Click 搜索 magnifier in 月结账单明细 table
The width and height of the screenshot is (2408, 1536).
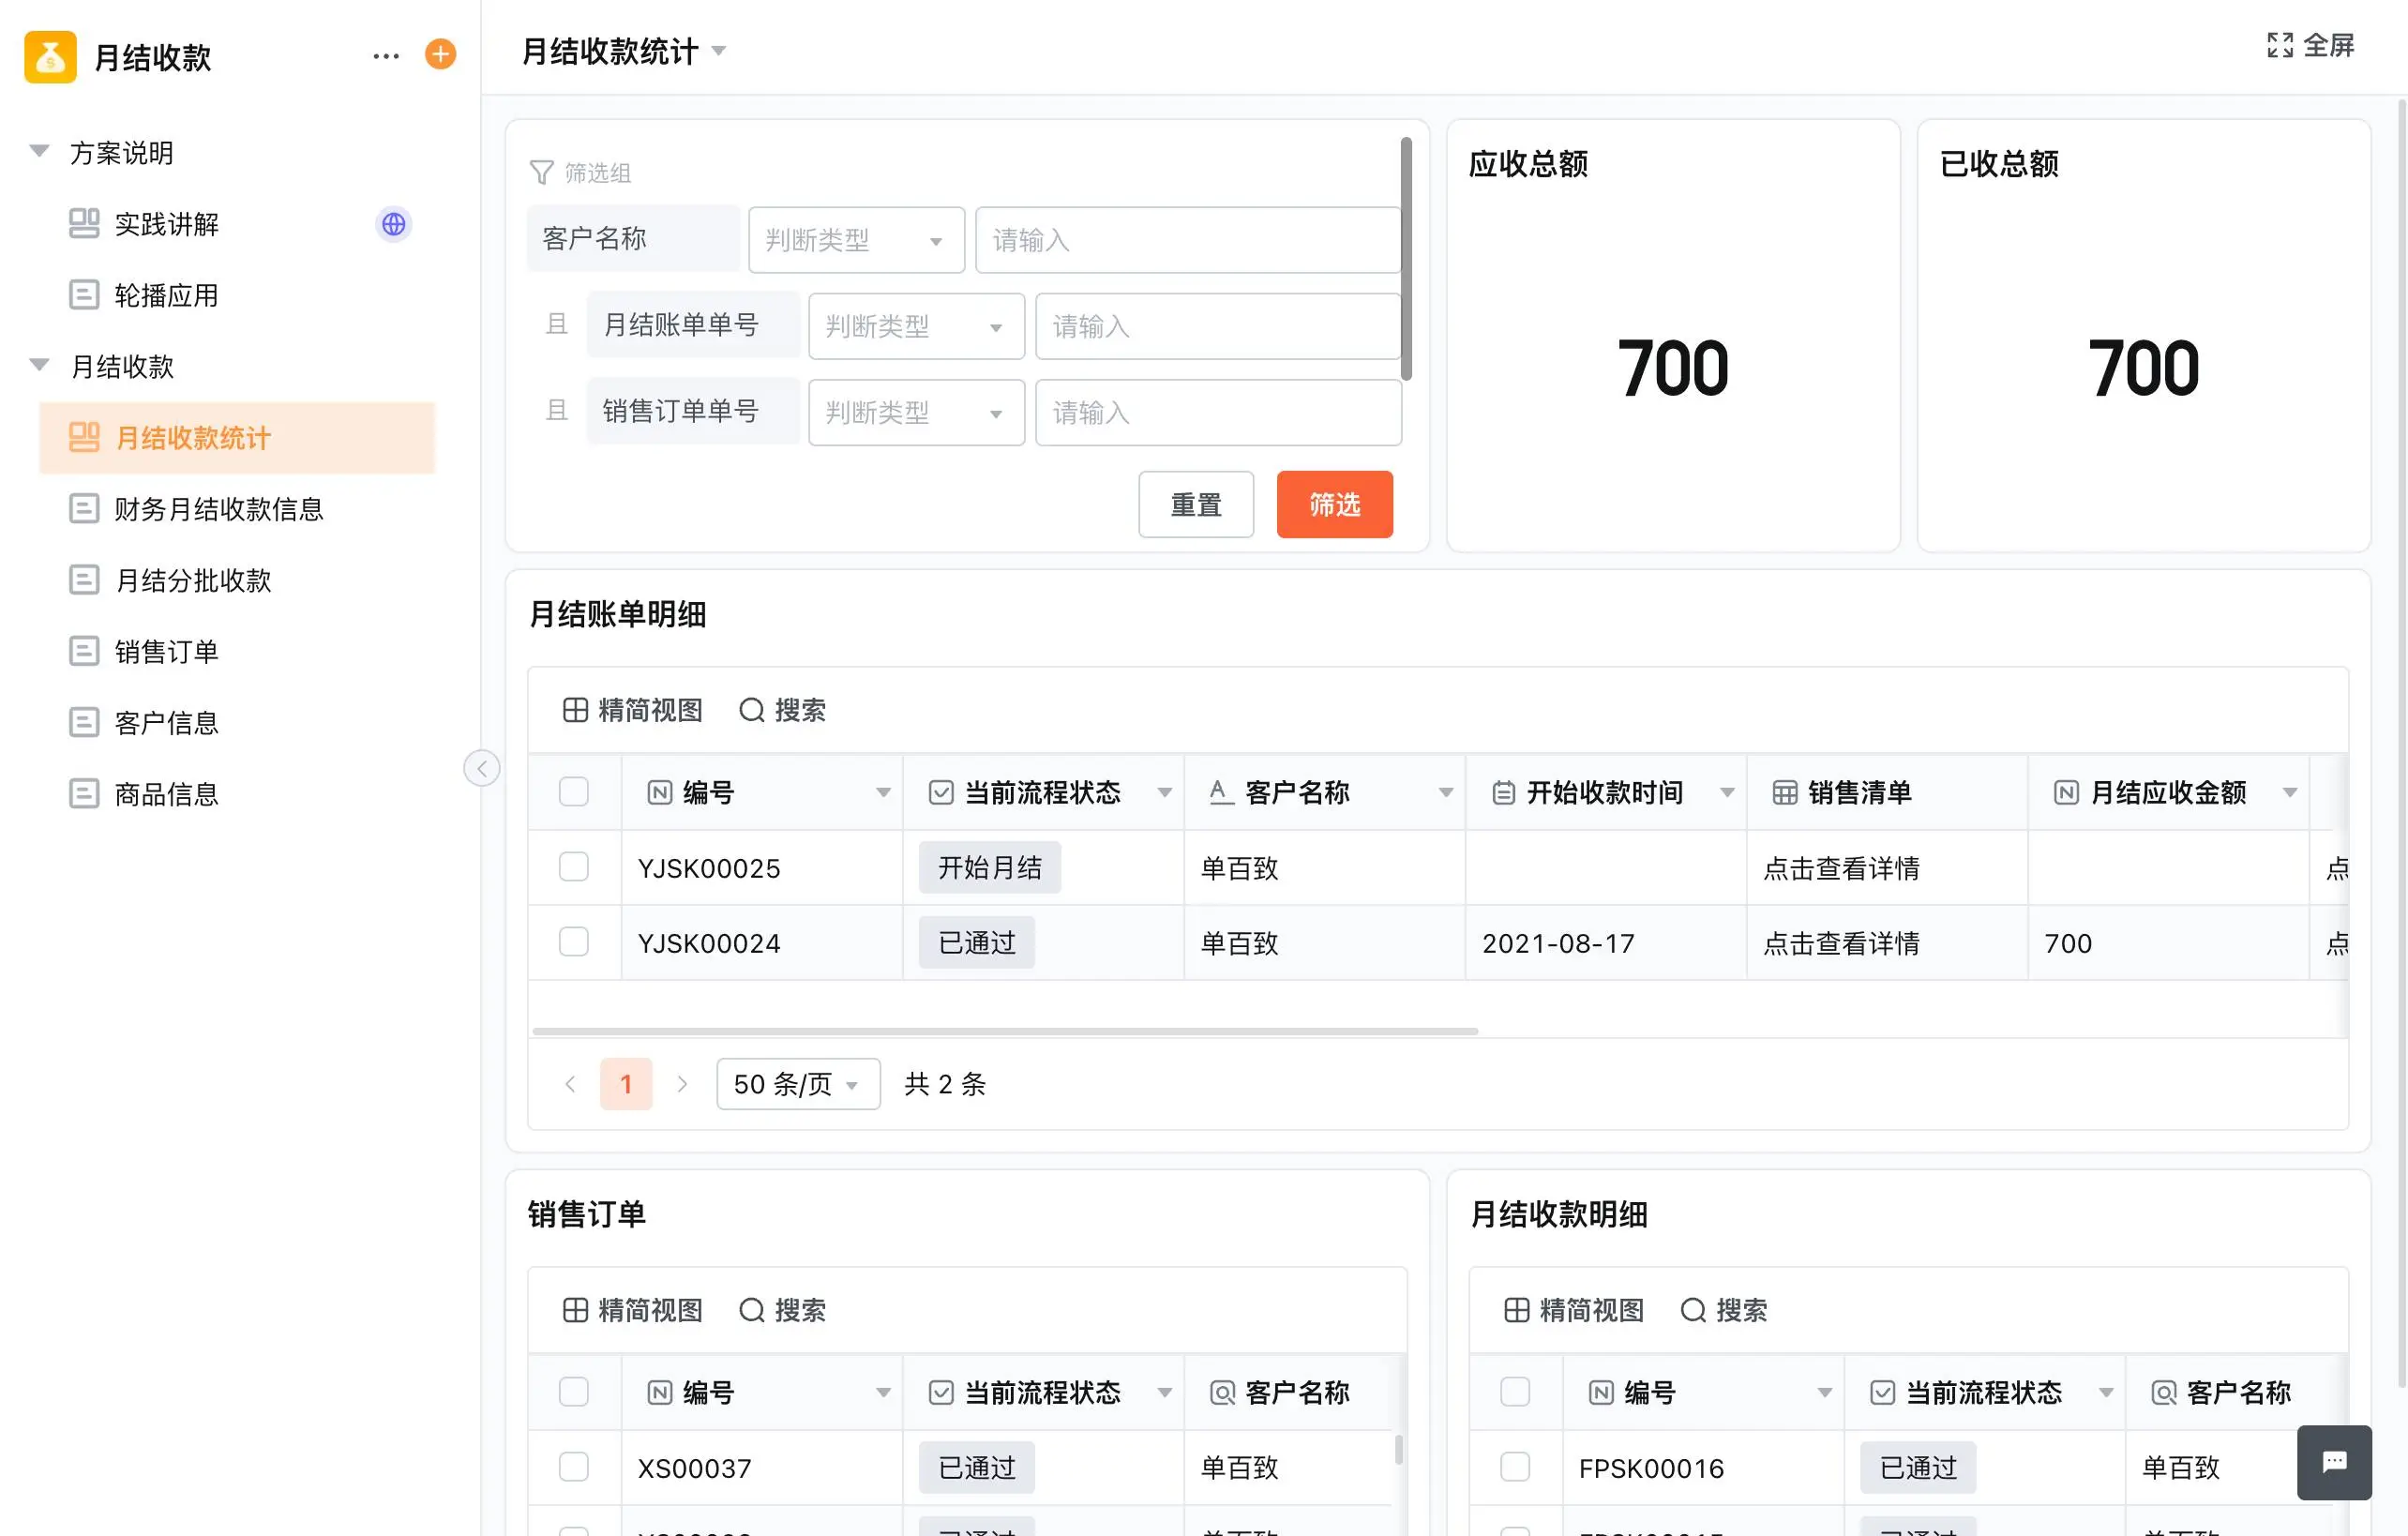point(752,710)
